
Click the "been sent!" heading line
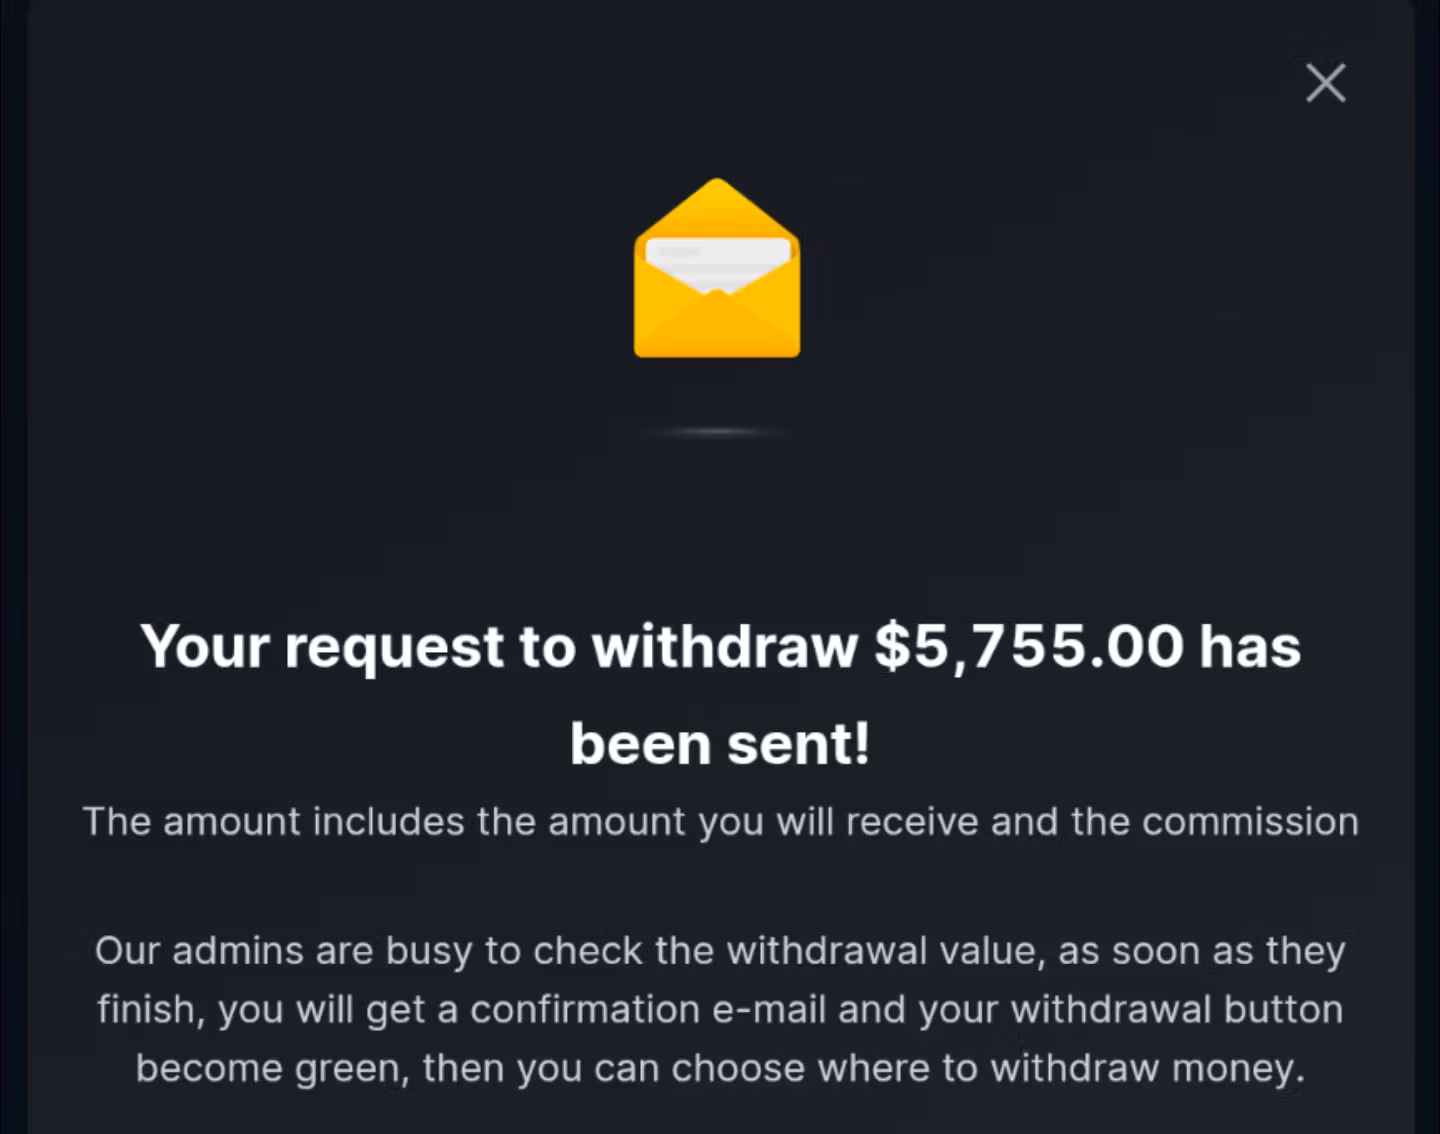coord(720,744)
